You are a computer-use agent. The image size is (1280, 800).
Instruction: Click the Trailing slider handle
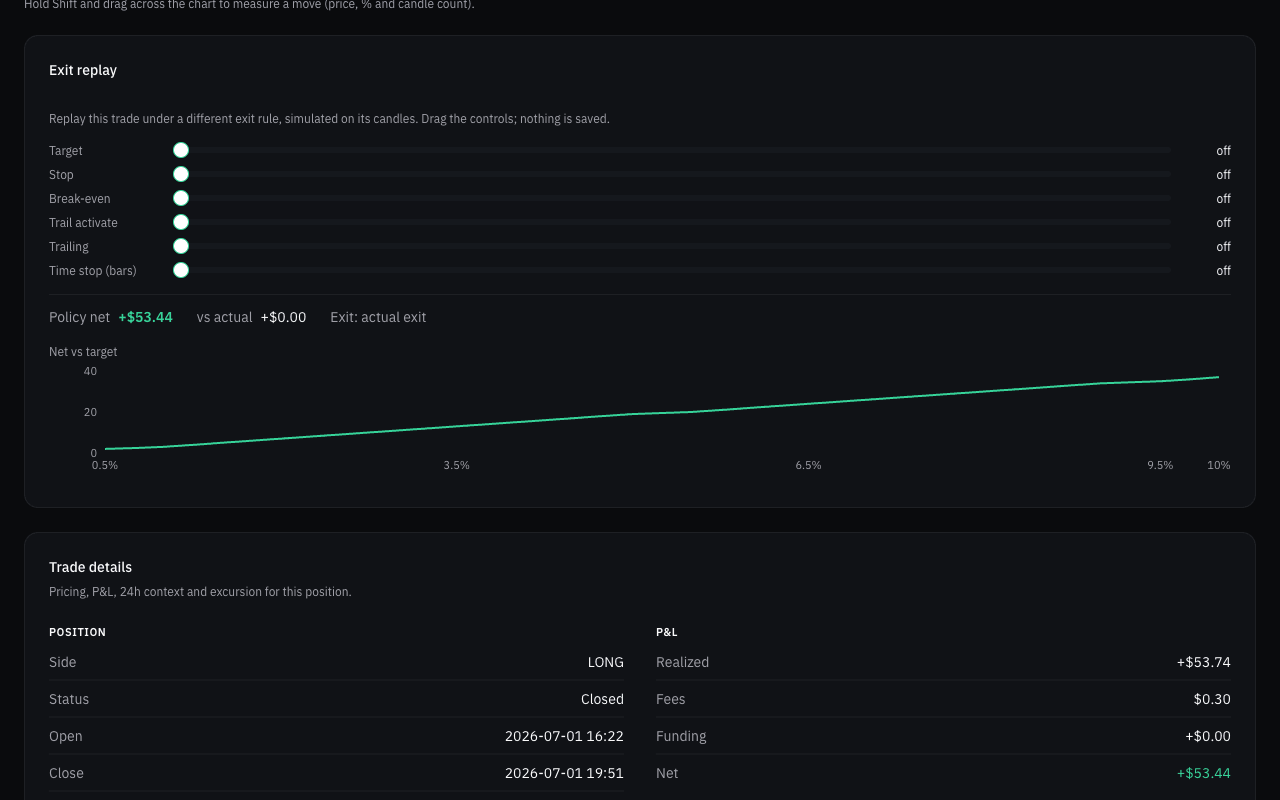181,246
